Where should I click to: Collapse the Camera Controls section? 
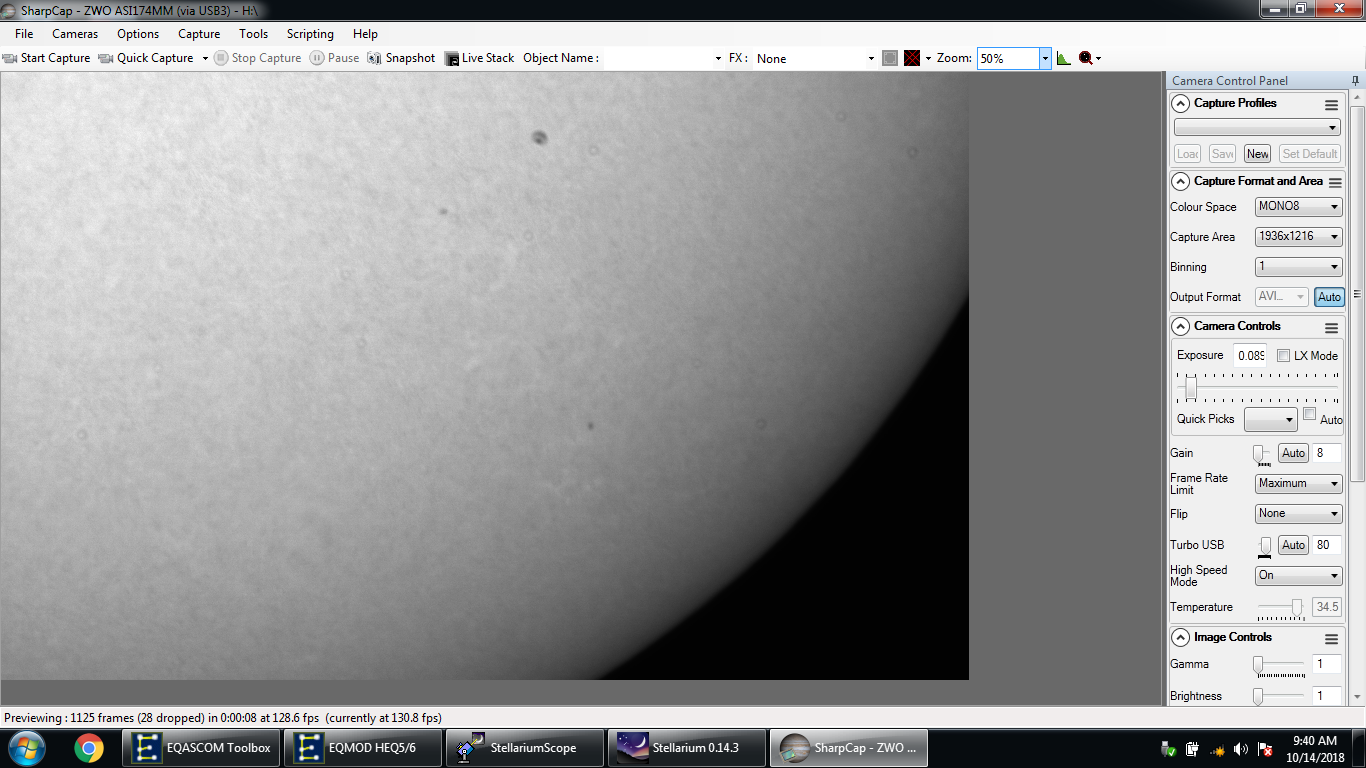(x=1180, y=327)
